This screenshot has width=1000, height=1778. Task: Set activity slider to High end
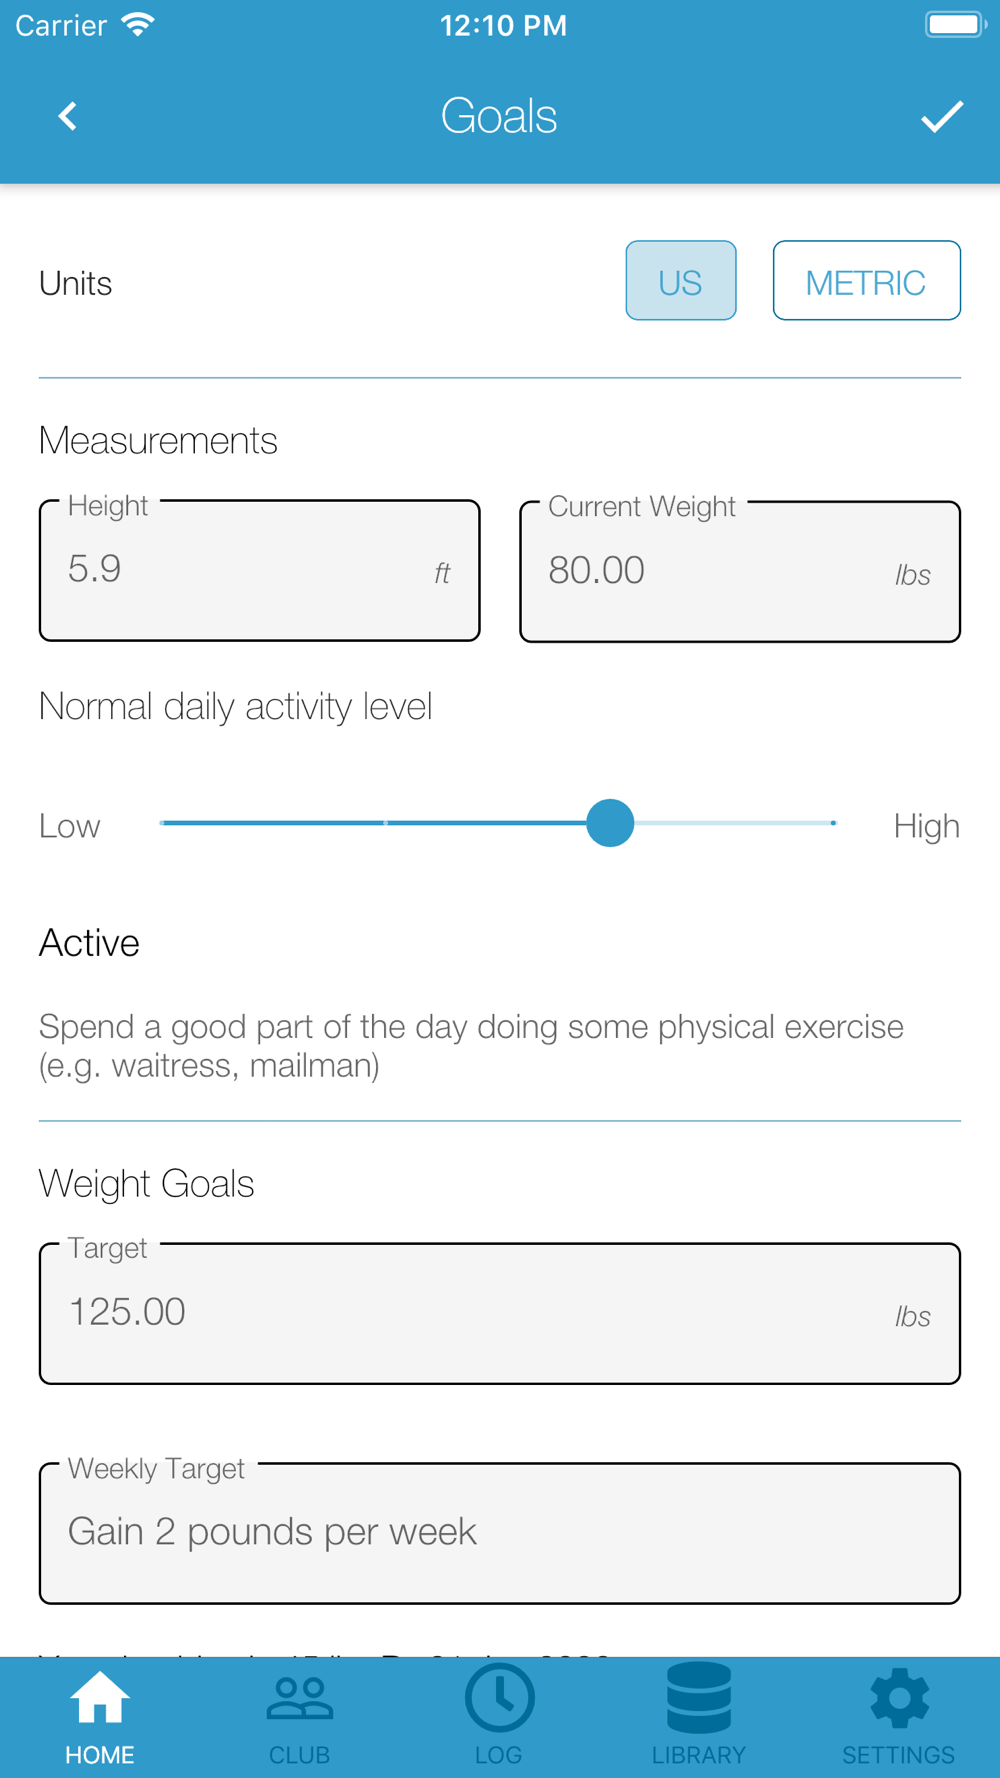(x=833, y=823)
